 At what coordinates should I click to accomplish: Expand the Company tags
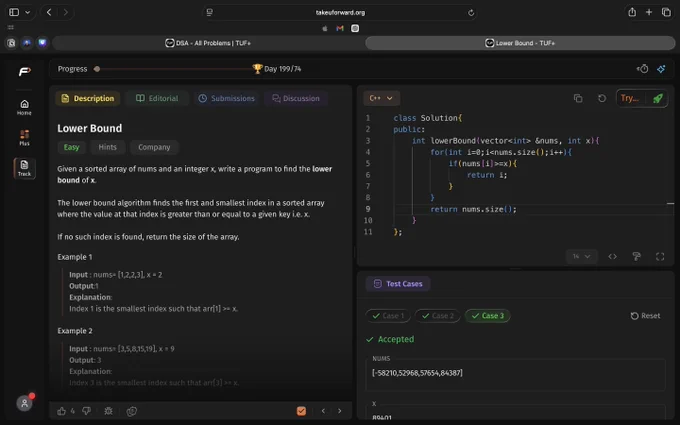154,147
